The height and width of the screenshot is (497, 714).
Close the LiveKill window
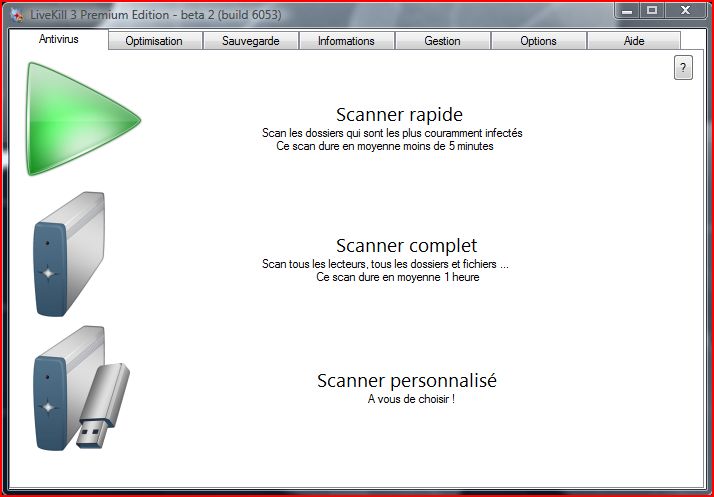tap(685, 10)
